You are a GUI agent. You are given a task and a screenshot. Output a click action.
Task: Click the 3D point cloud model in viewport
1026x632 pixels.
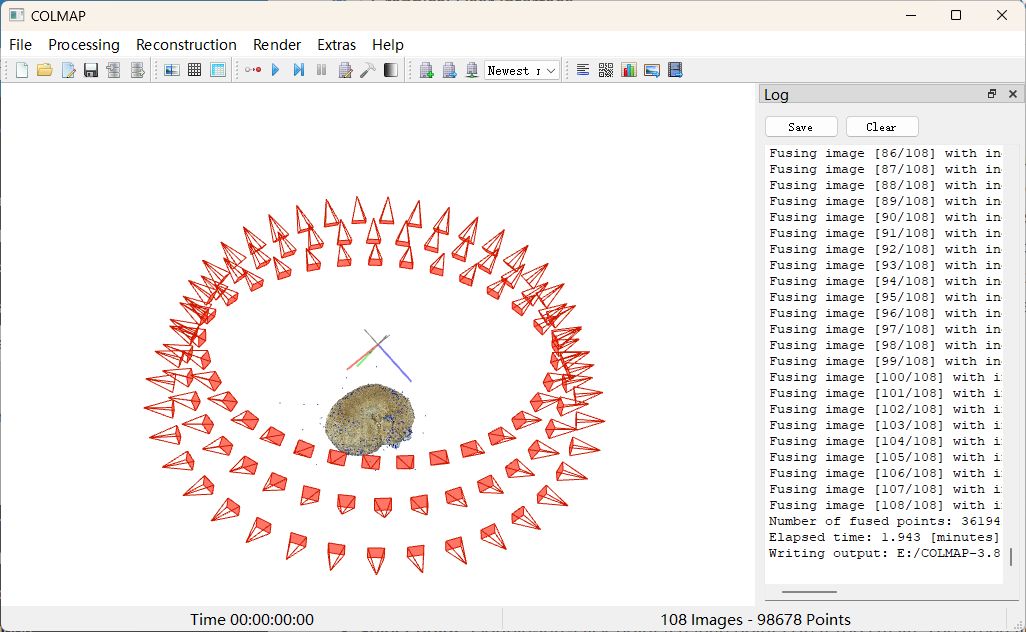tap(370, 419)
